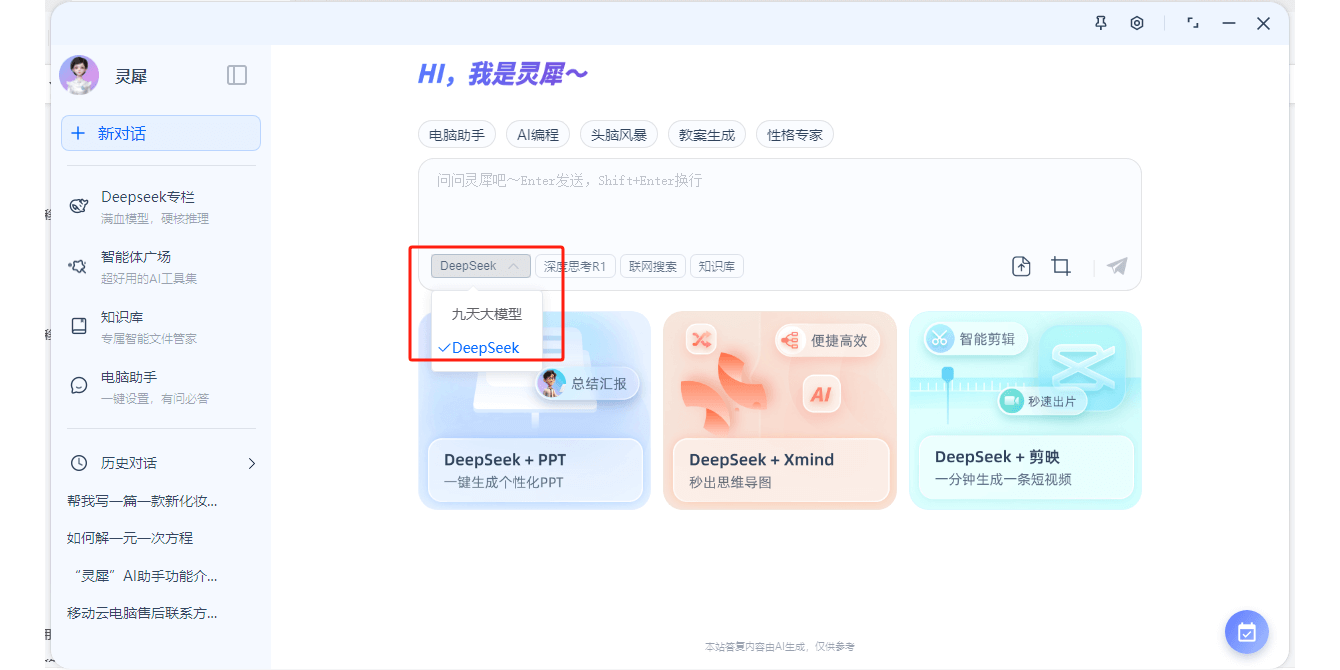This screenshot has height=670, width=1340.
Task: Open settings via the hexagon gear icon
Action: [x=1137, y=23]
